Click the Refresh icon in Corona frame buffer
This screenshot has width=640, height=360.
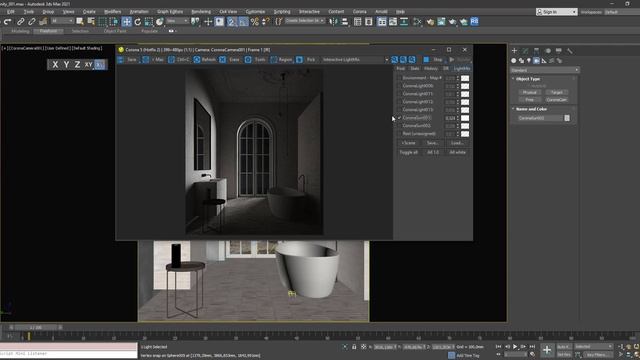(x=197, y=60)
